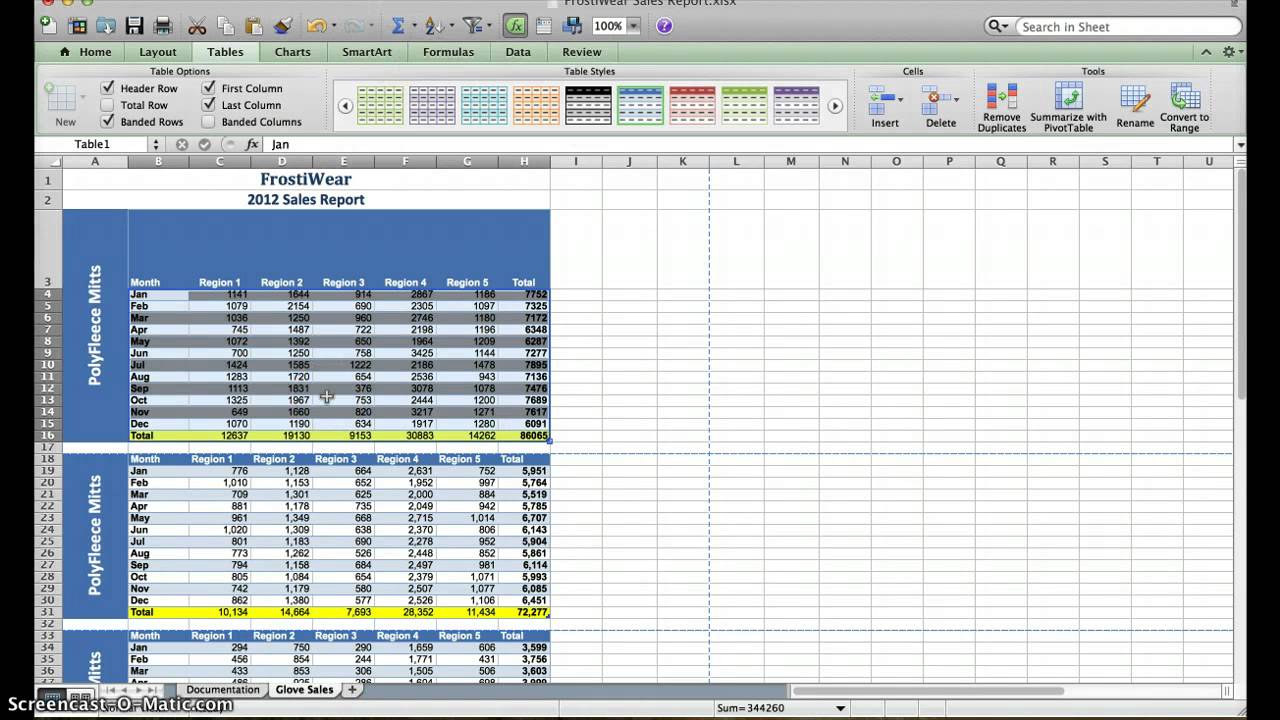Switch to the Formulas tab
1280x720 pixels.
coord(448,52)
